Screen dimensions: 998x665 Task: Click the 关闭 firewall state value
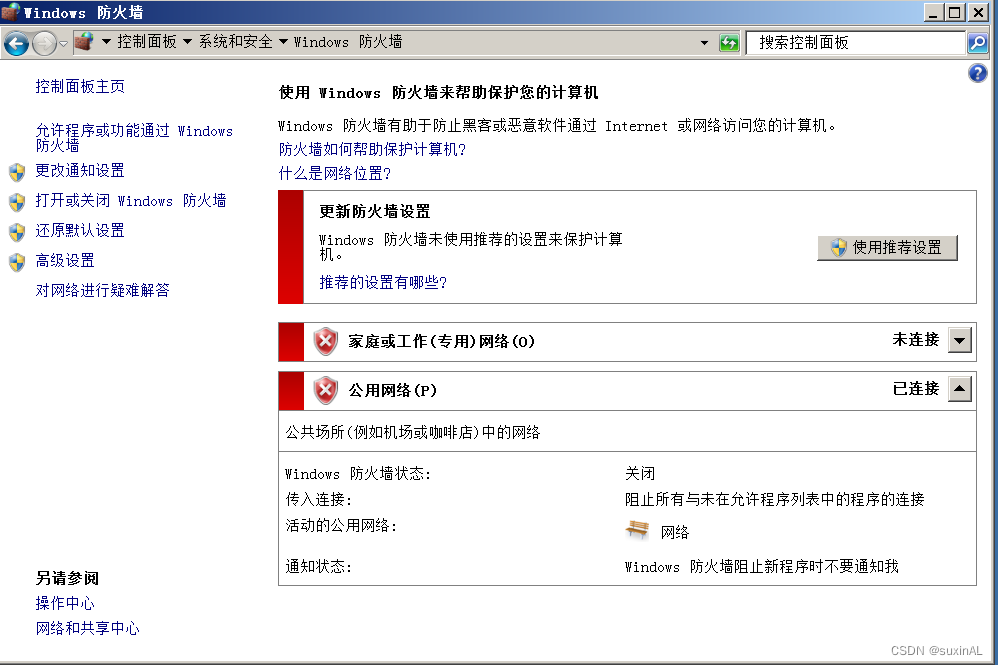640,473
